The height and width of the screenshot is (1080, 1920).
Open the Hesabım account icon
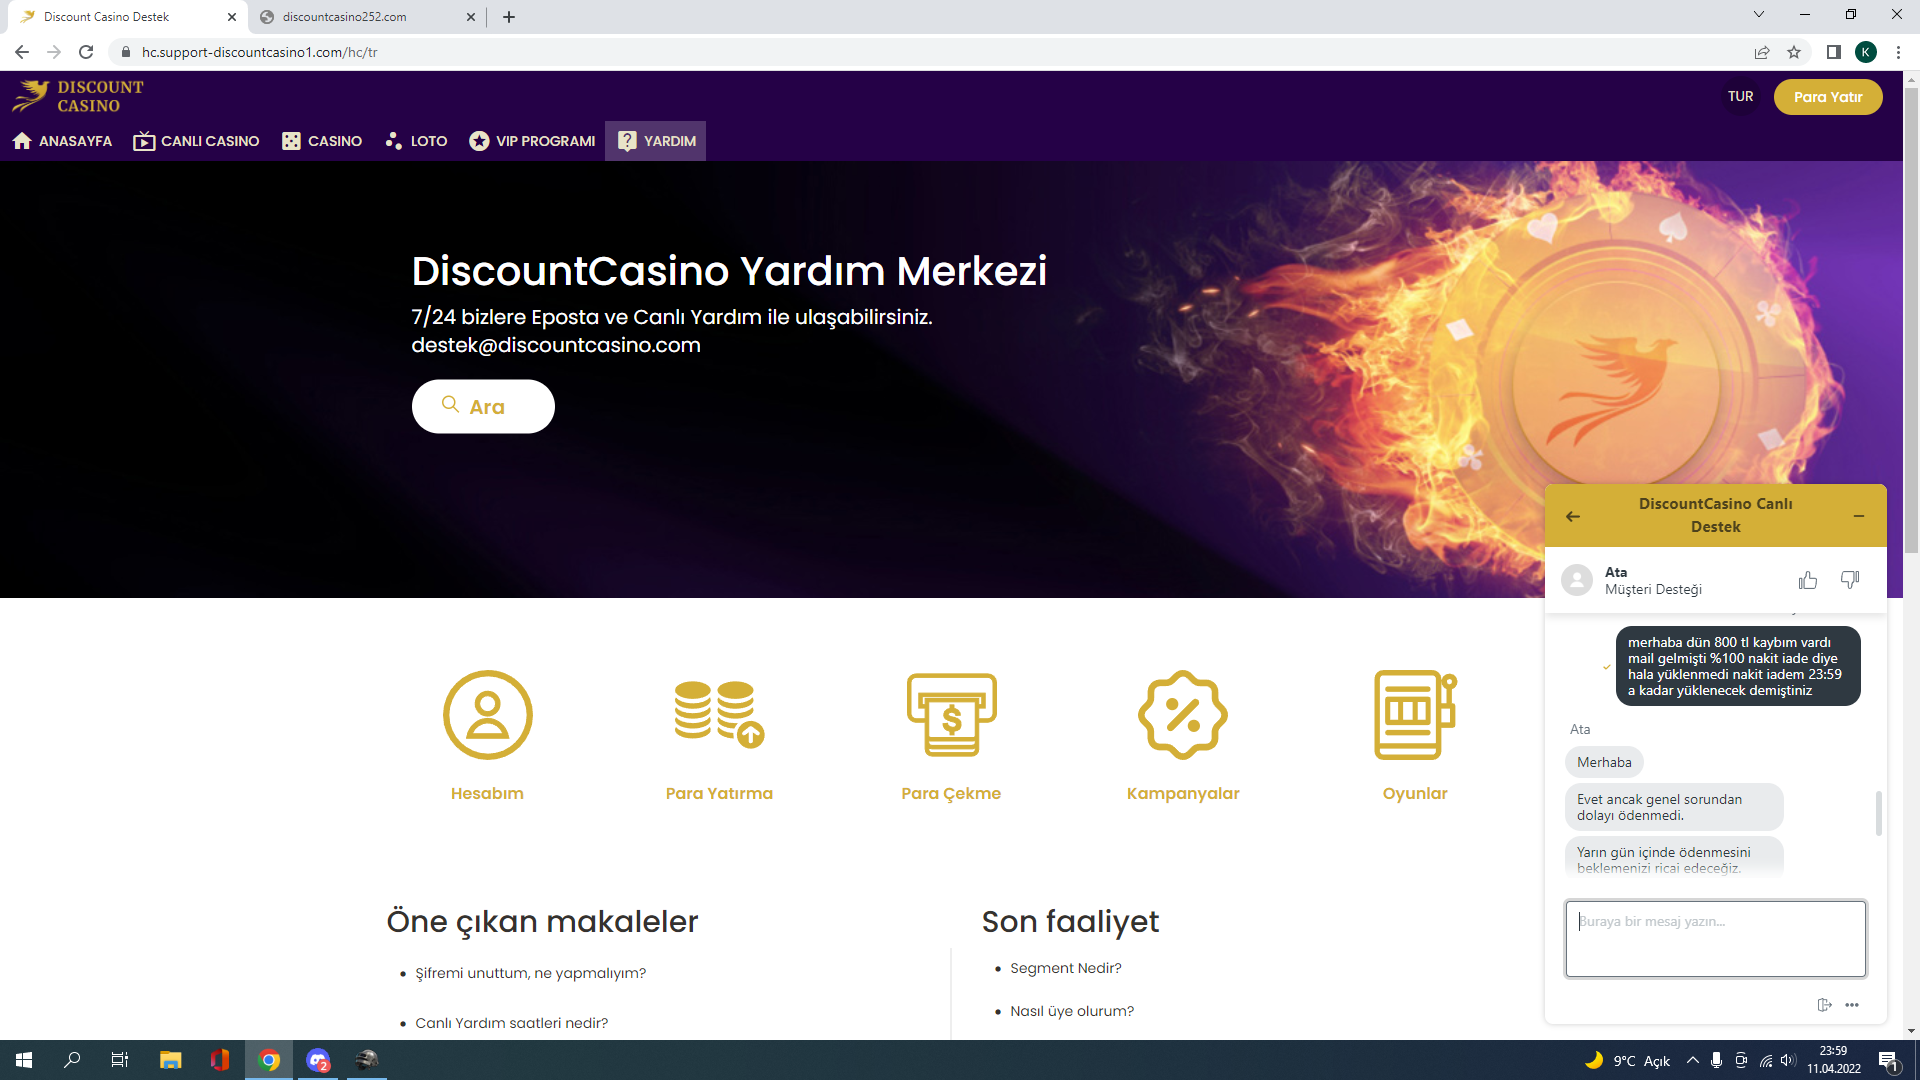[487, 715]
